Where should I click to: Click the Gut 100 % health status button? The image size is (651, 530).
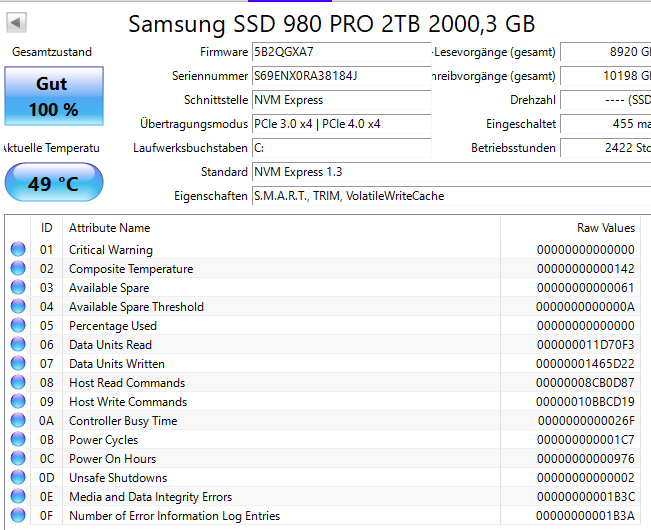54,96
